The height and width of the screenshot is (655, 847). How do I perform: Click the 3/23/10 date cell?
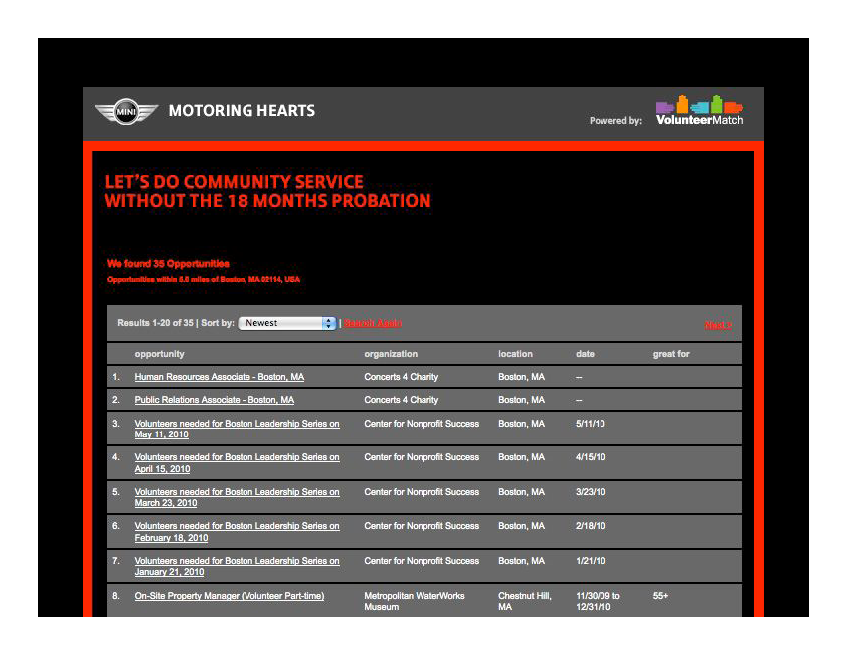[x=590, y=492]
